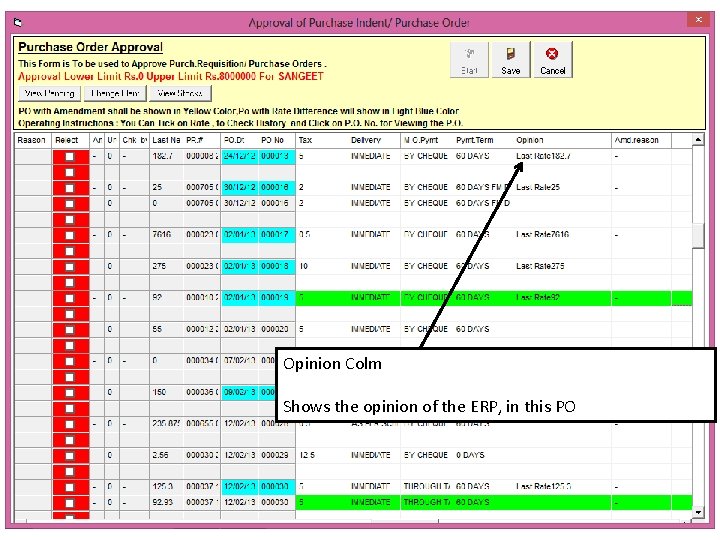Screen dimensions: 720x540
Task: Tick Reject checkbox for last rate 150 row
Action: 69,392
